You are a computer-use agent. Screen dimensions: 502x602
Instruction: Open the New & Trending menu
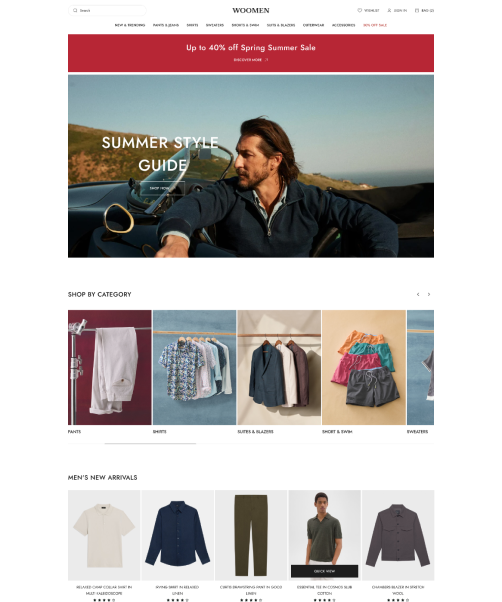click(x=130, y=25)
